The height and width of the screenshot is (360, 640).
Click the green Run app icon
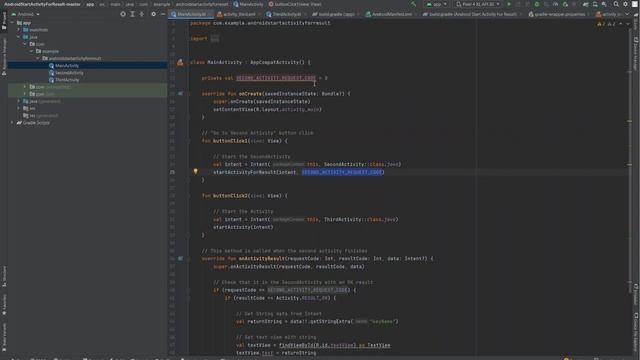(x=509, y=4)
